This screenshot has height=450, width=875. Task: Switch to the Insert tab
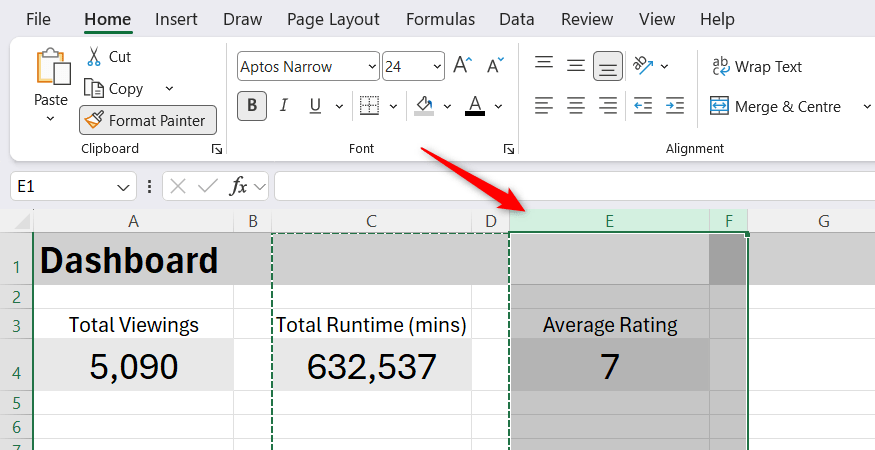[176, 20]
